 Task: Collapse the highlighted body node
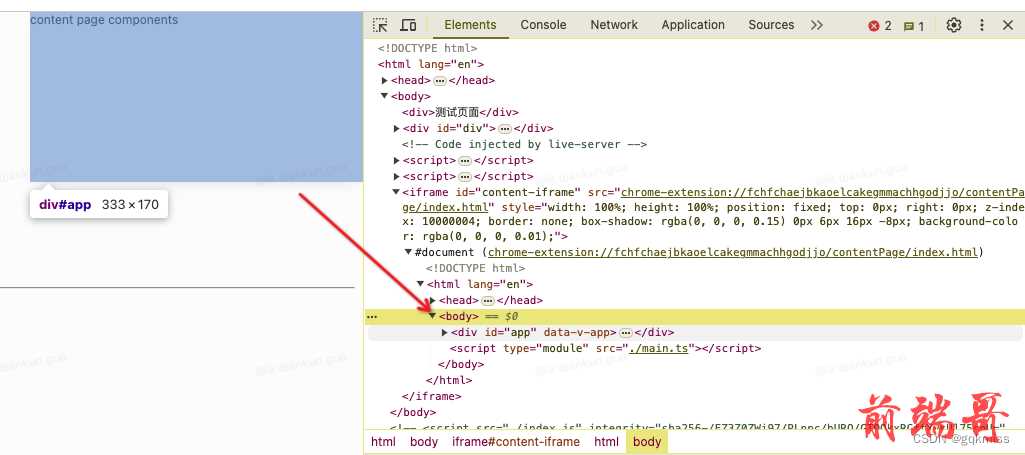pyautogui.click(x=433, y=316)
